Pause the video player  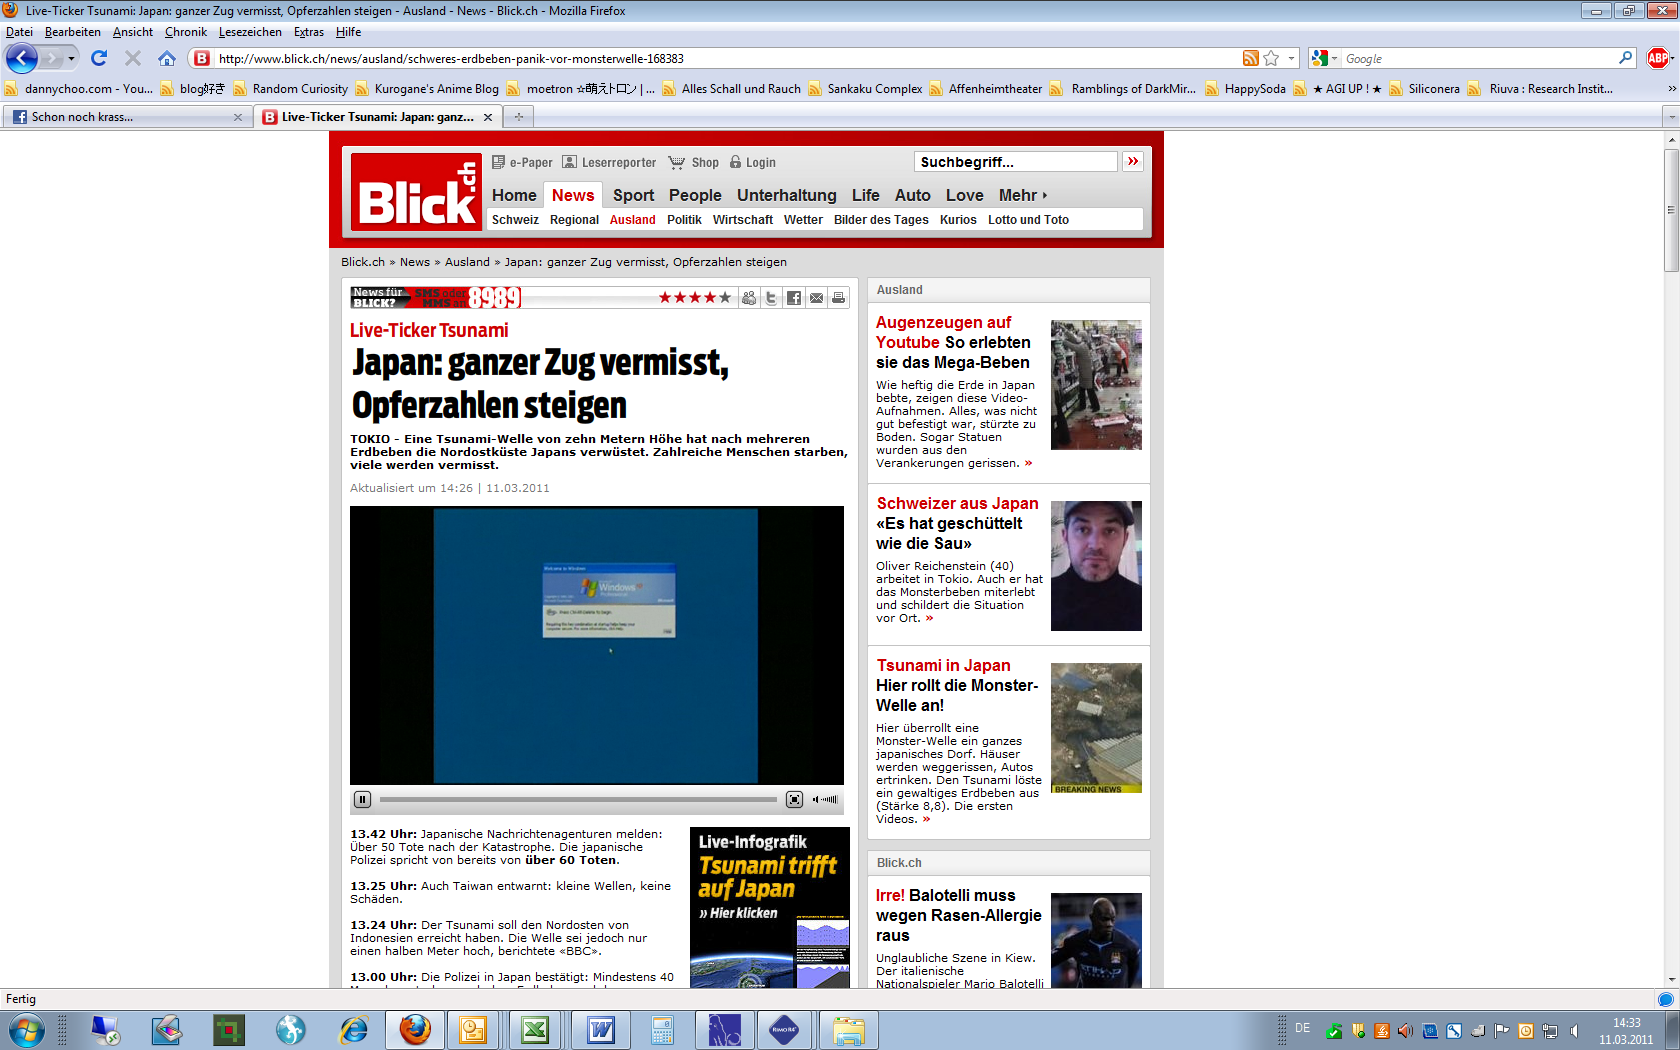[362, 799]
